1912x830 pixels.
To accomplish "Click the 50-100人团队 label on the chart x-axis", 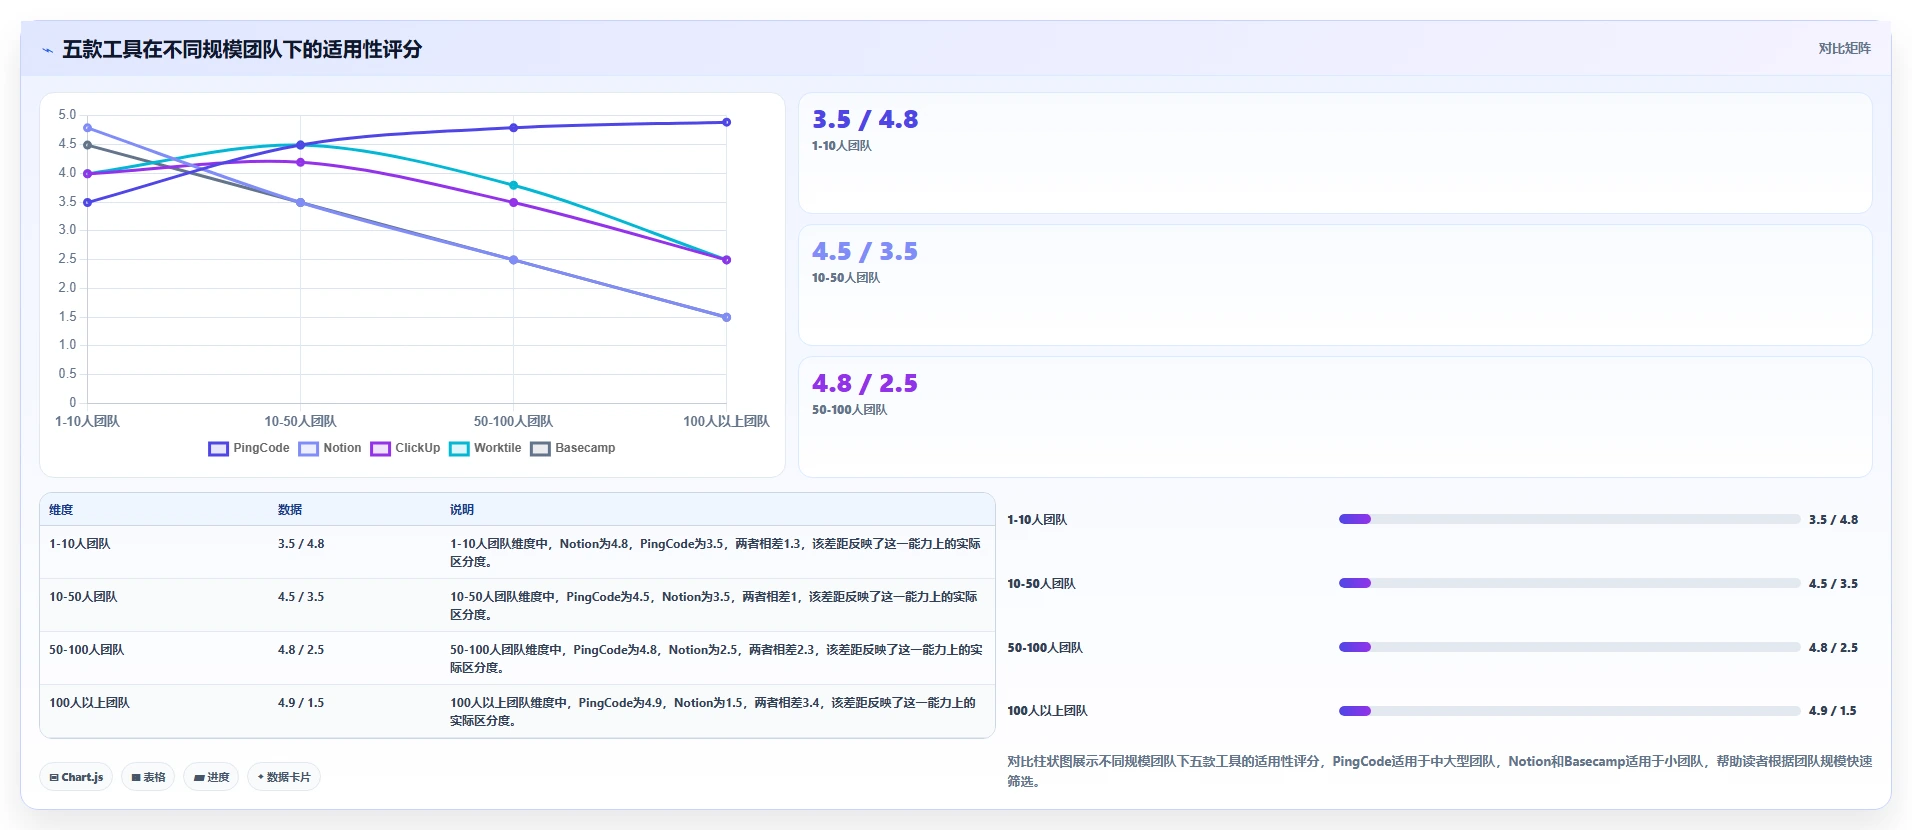I will [514, 422].
